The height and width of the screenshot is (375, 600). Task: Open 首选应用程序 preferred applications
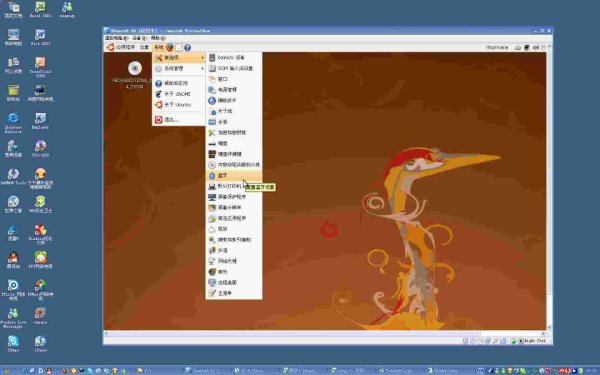(x=234, y=218)
